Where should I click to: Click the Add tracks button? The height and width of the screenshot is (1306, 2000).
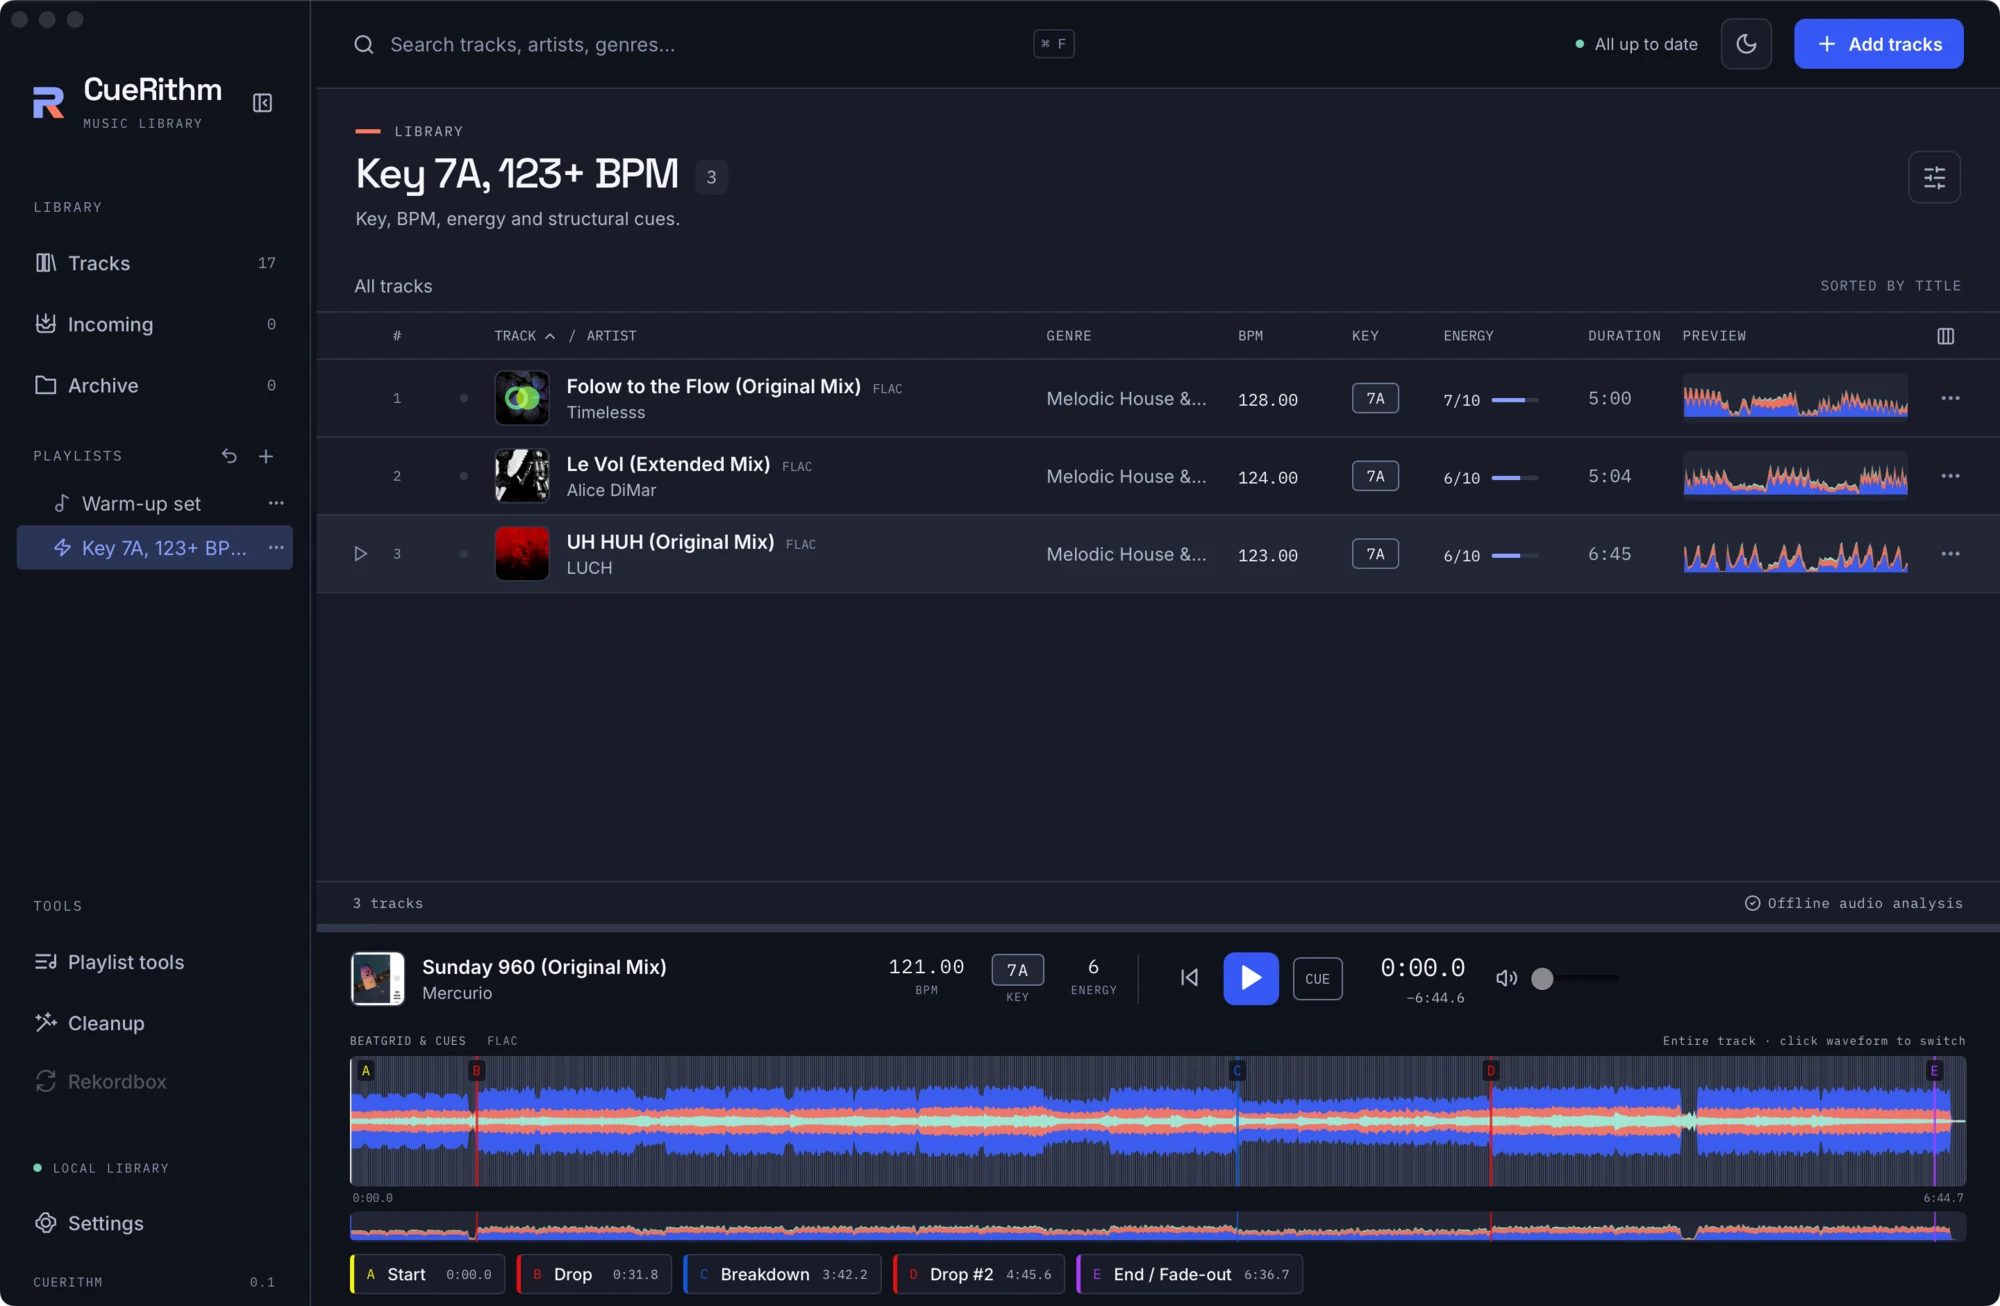click(x=1878, y=44)
